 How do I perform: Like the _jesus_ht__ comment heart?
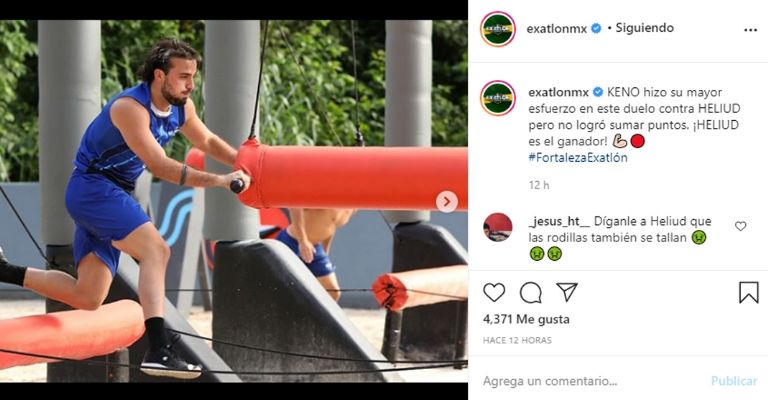(741, 226)
